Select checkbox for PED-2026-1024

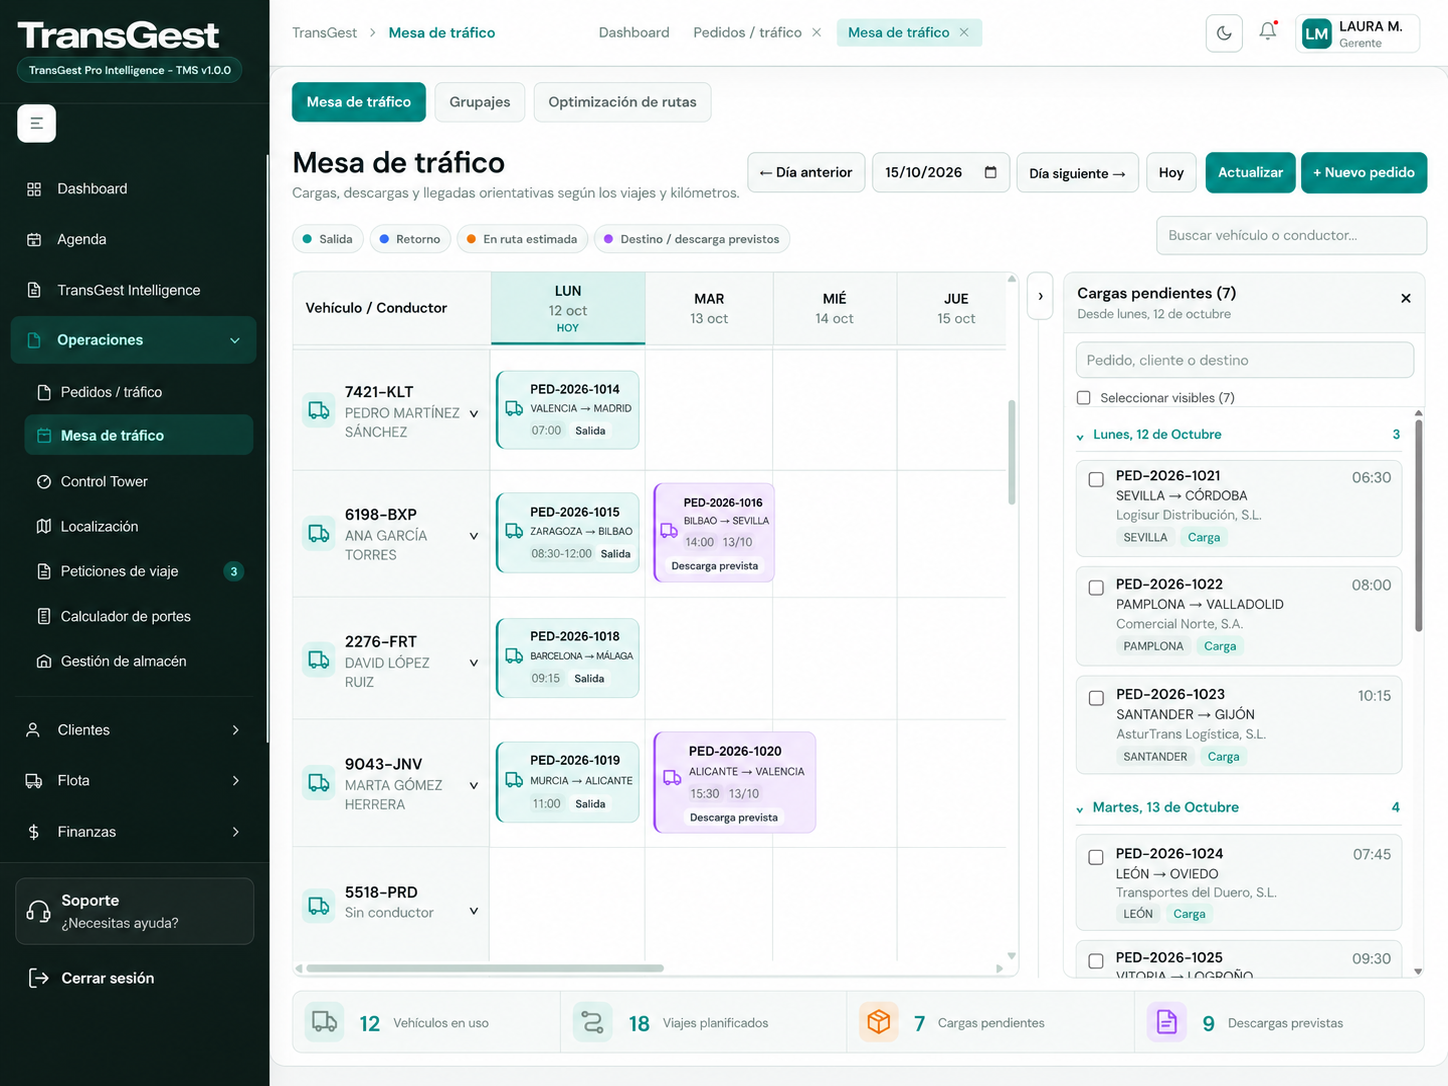pyautogui.click(x=1096, y=858)
